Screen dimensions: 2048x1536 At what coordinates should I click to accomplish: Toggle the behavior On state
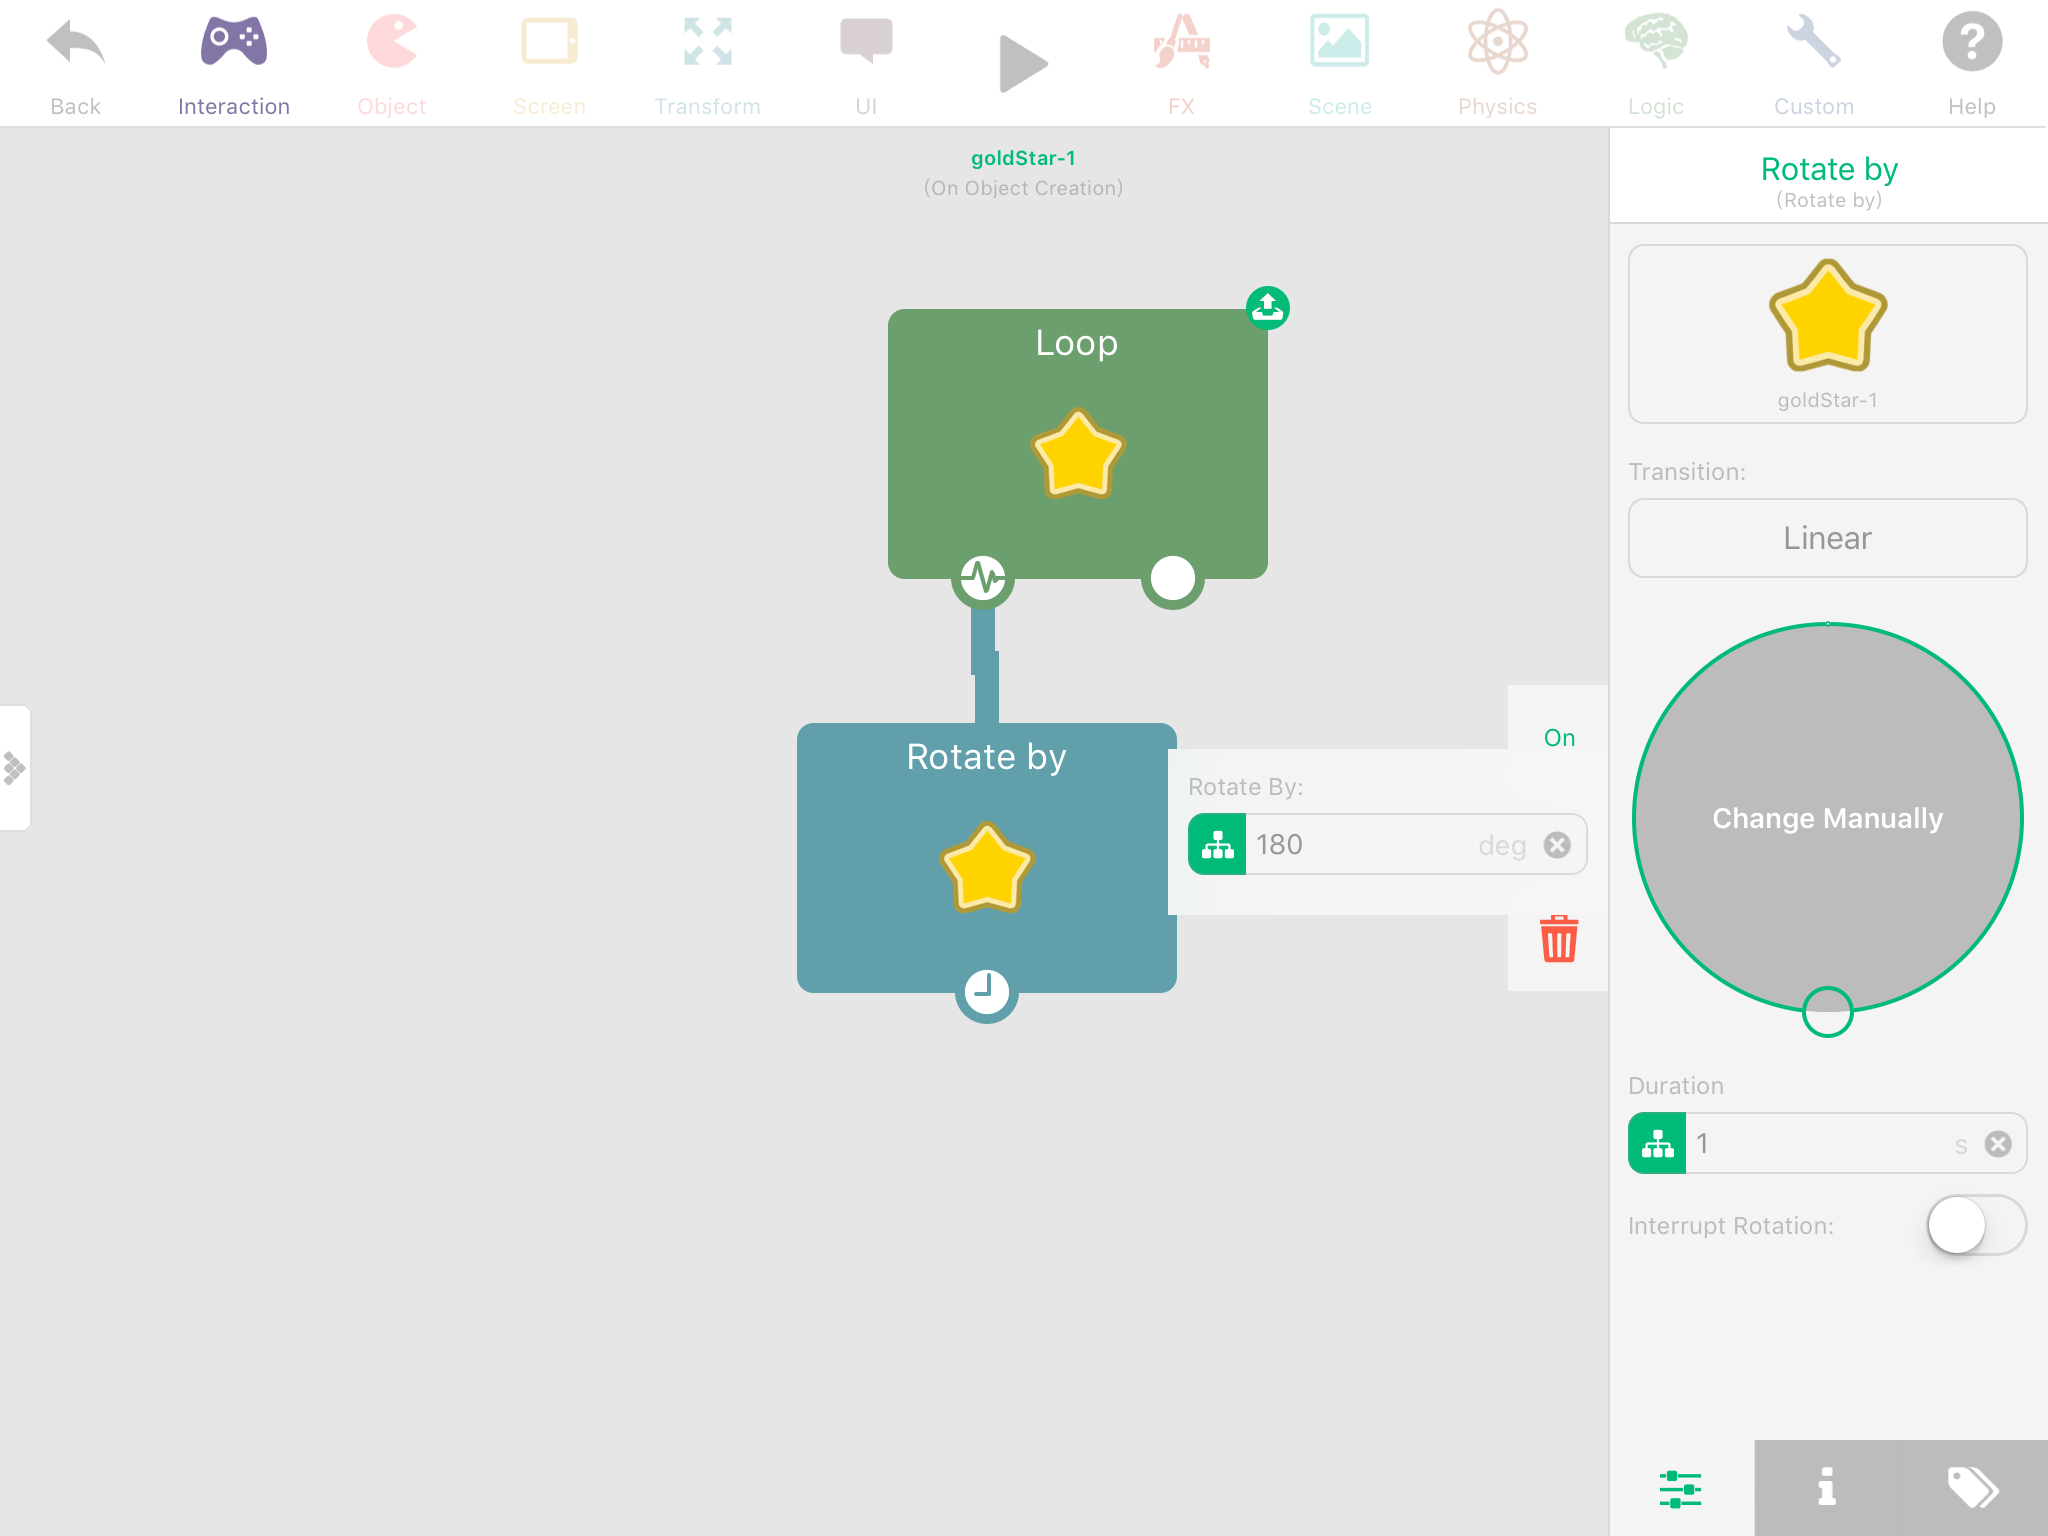(x=1558, y=738)
